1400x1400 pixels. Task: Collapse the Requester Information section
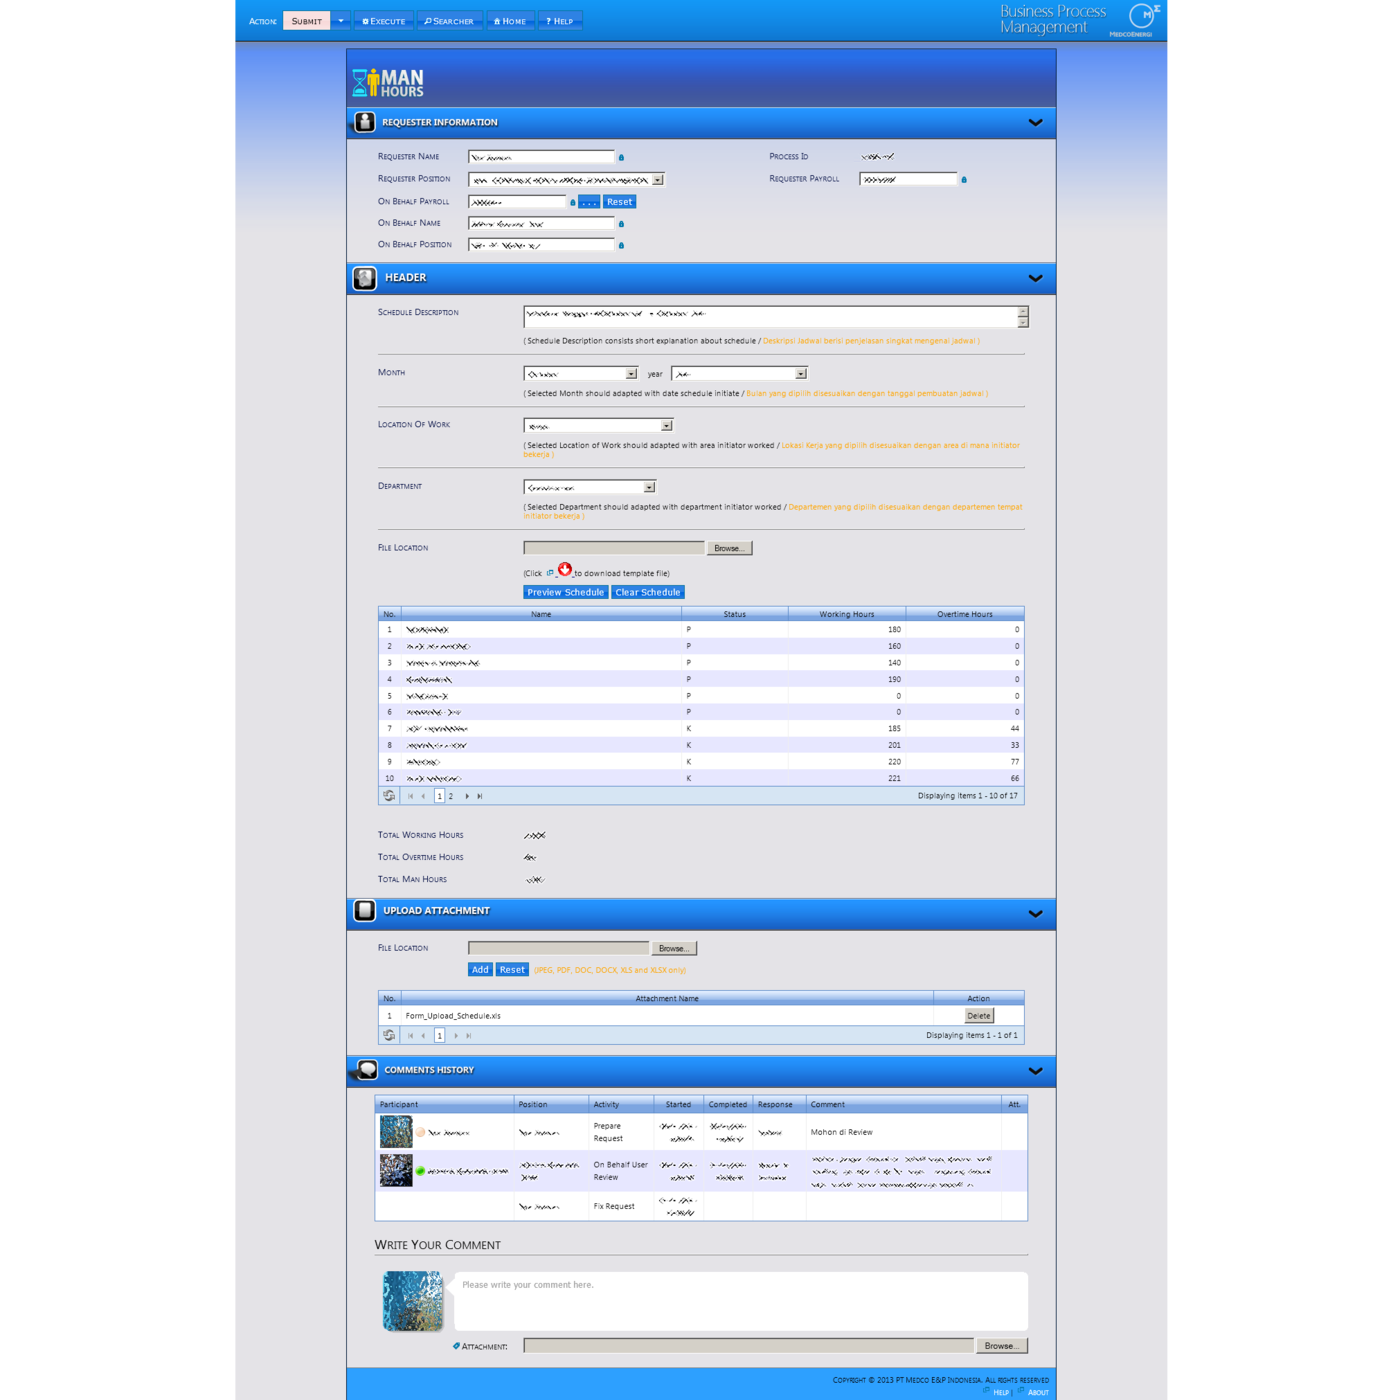tap(1035, 123)
